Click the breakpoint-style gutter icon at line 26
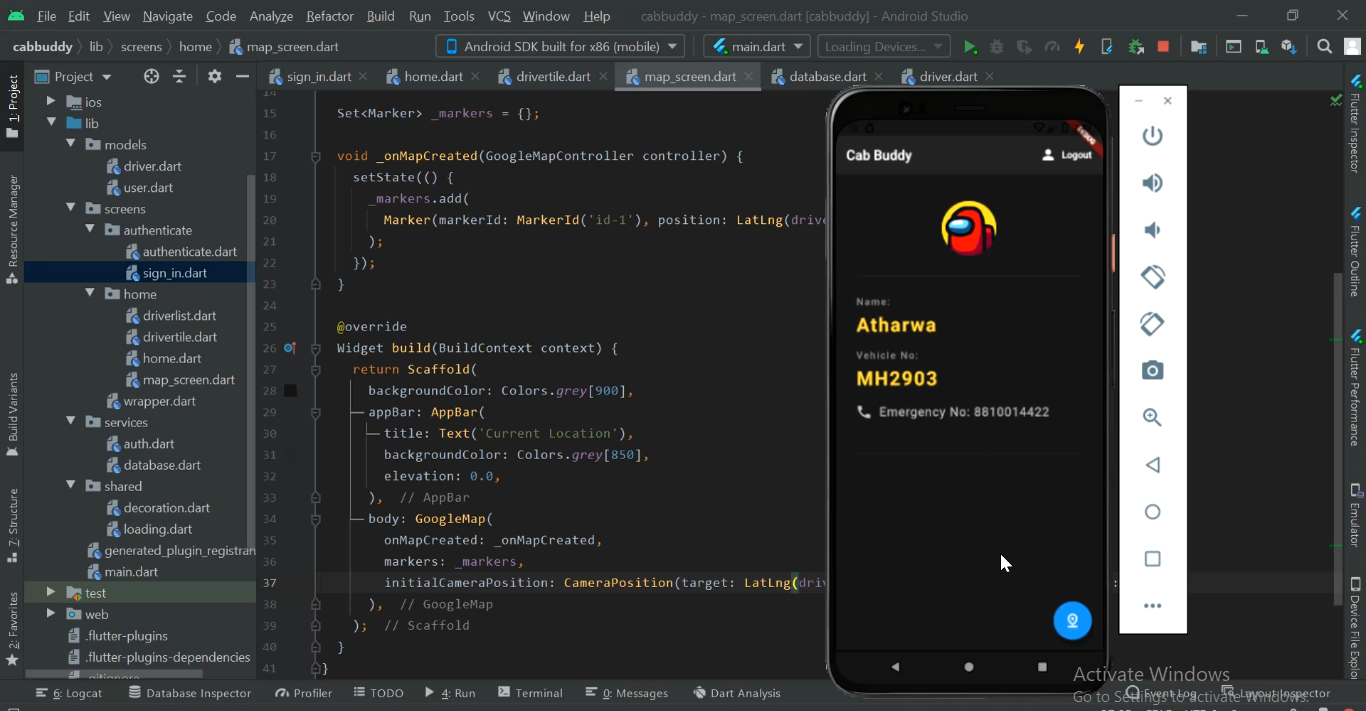1366x711 pixels. 290,348
